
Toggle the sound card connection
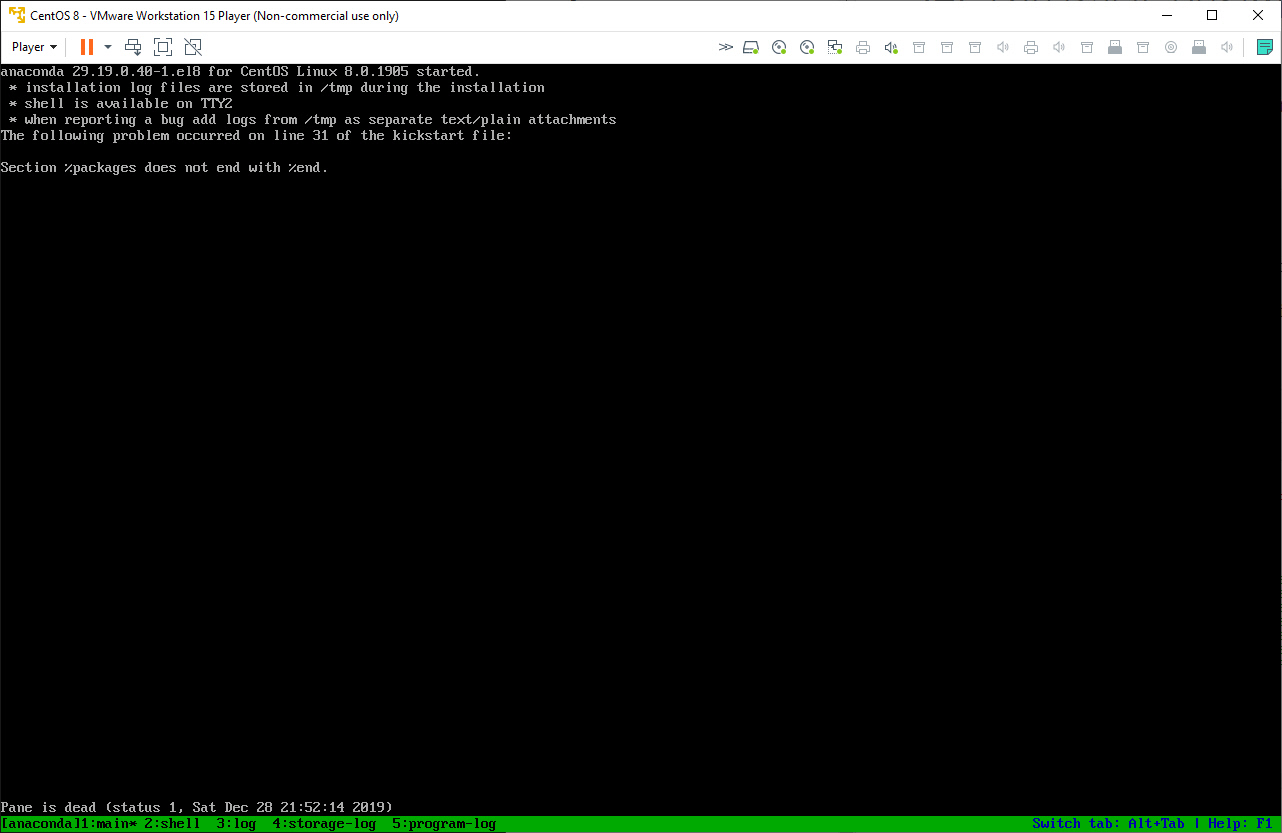pos(891,46)
